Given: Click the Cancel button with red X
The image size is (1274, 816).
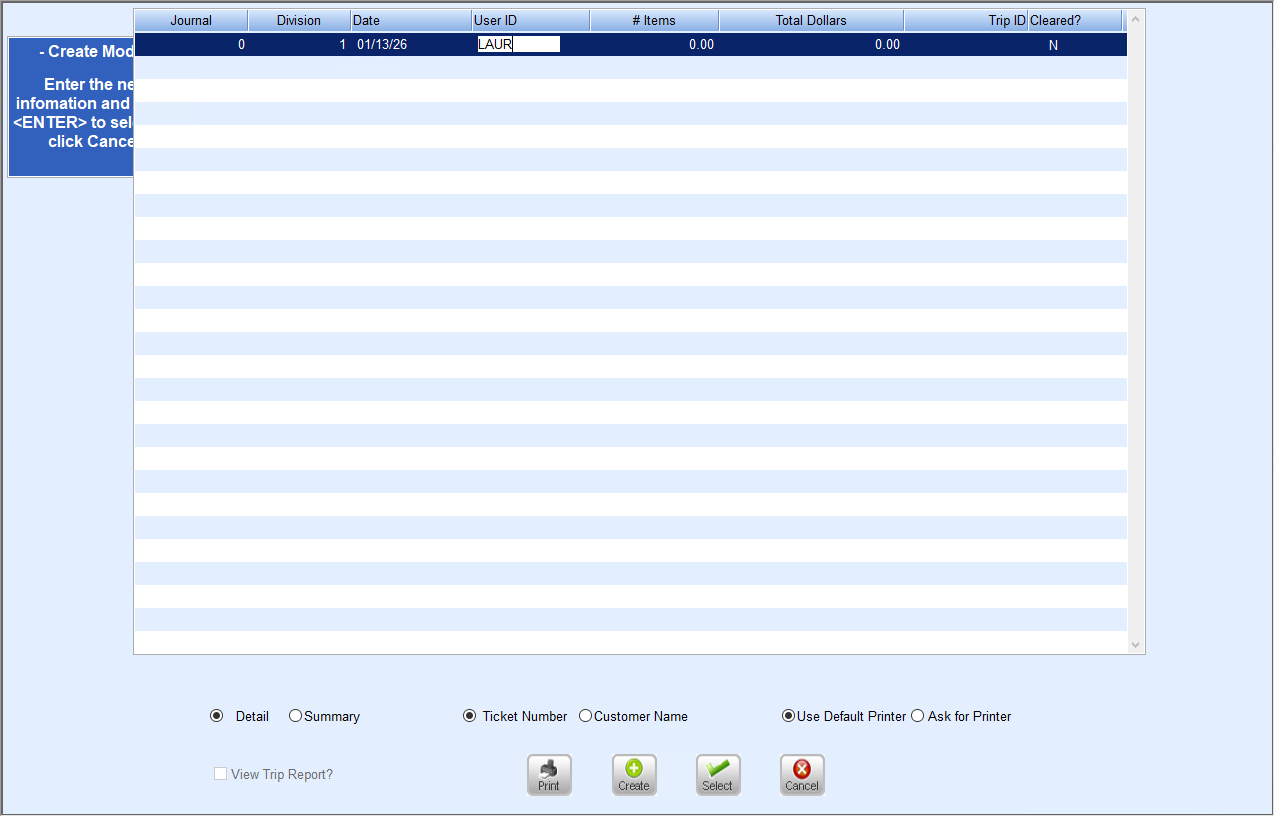Looking at the screenshot, I should [802, 775].
